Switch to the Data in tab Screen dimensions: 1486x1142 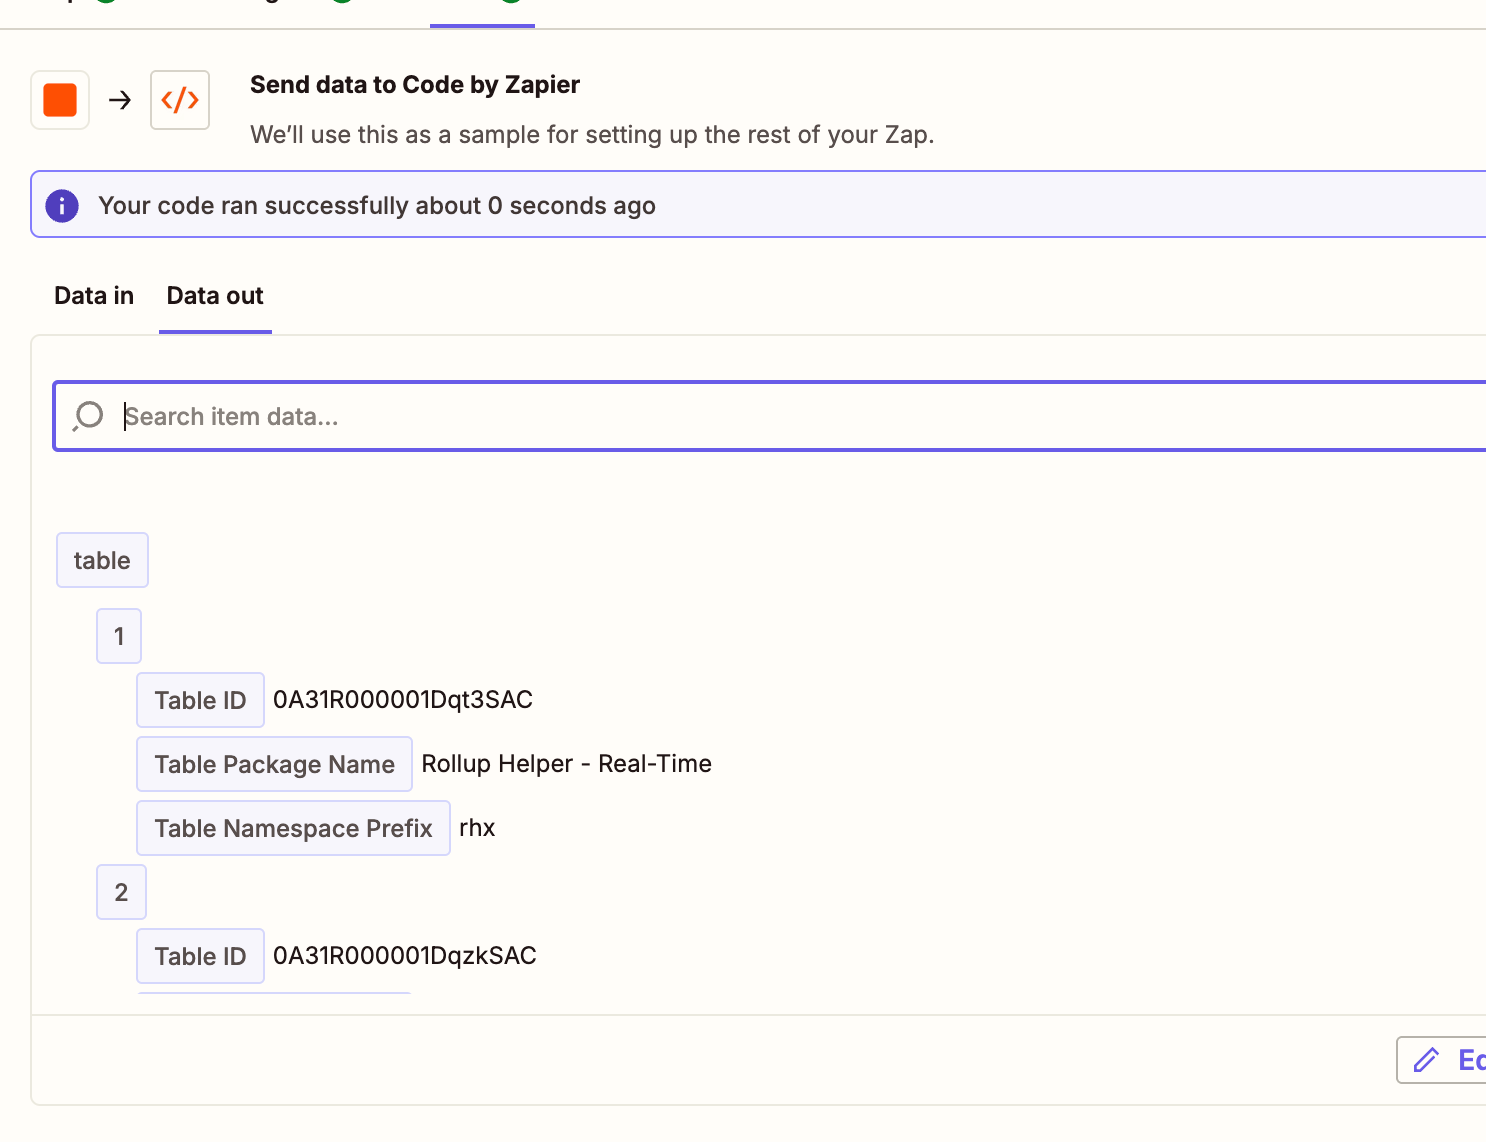pyautogui.click(x=94, y=296)
